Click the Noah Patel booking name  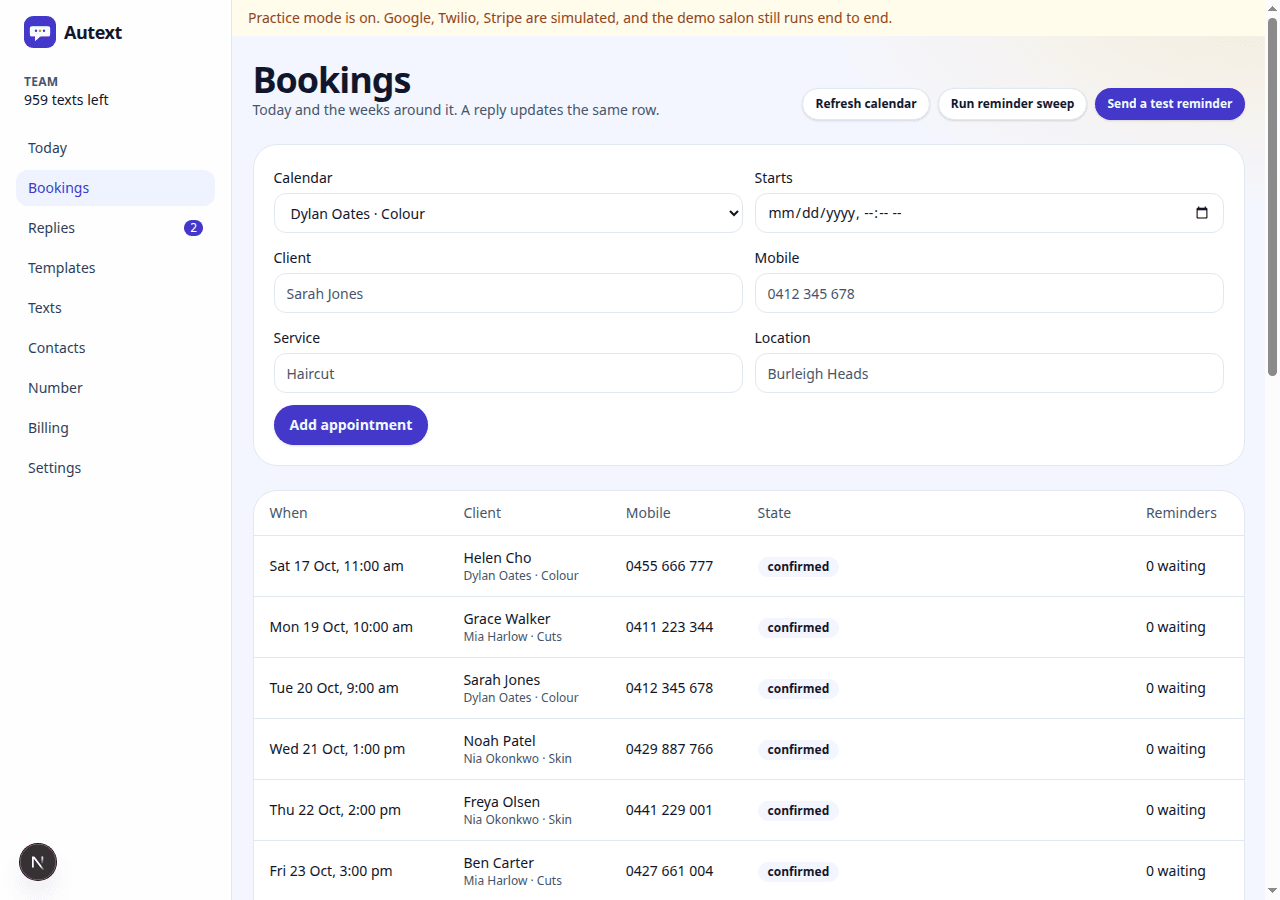tap(500, 741)
